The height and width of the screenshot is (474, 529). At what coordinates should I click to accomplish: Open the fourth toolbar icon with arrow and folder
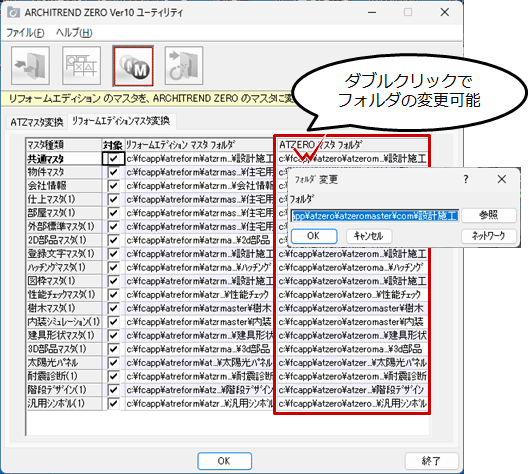[x=184, y=65]
